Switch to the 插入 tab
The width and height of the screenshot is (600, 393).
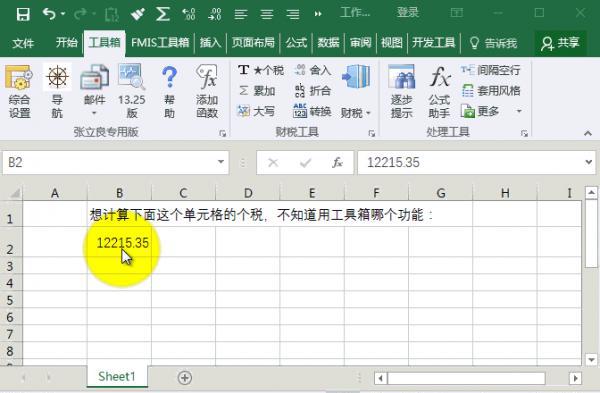(210, 42)
